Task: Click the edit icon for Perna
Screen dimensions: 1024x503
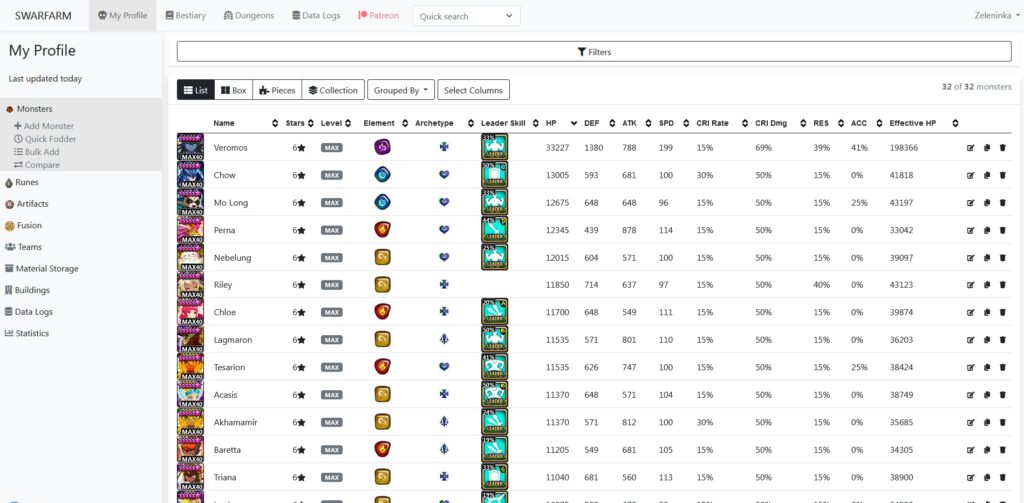Action: coord(970,230)
